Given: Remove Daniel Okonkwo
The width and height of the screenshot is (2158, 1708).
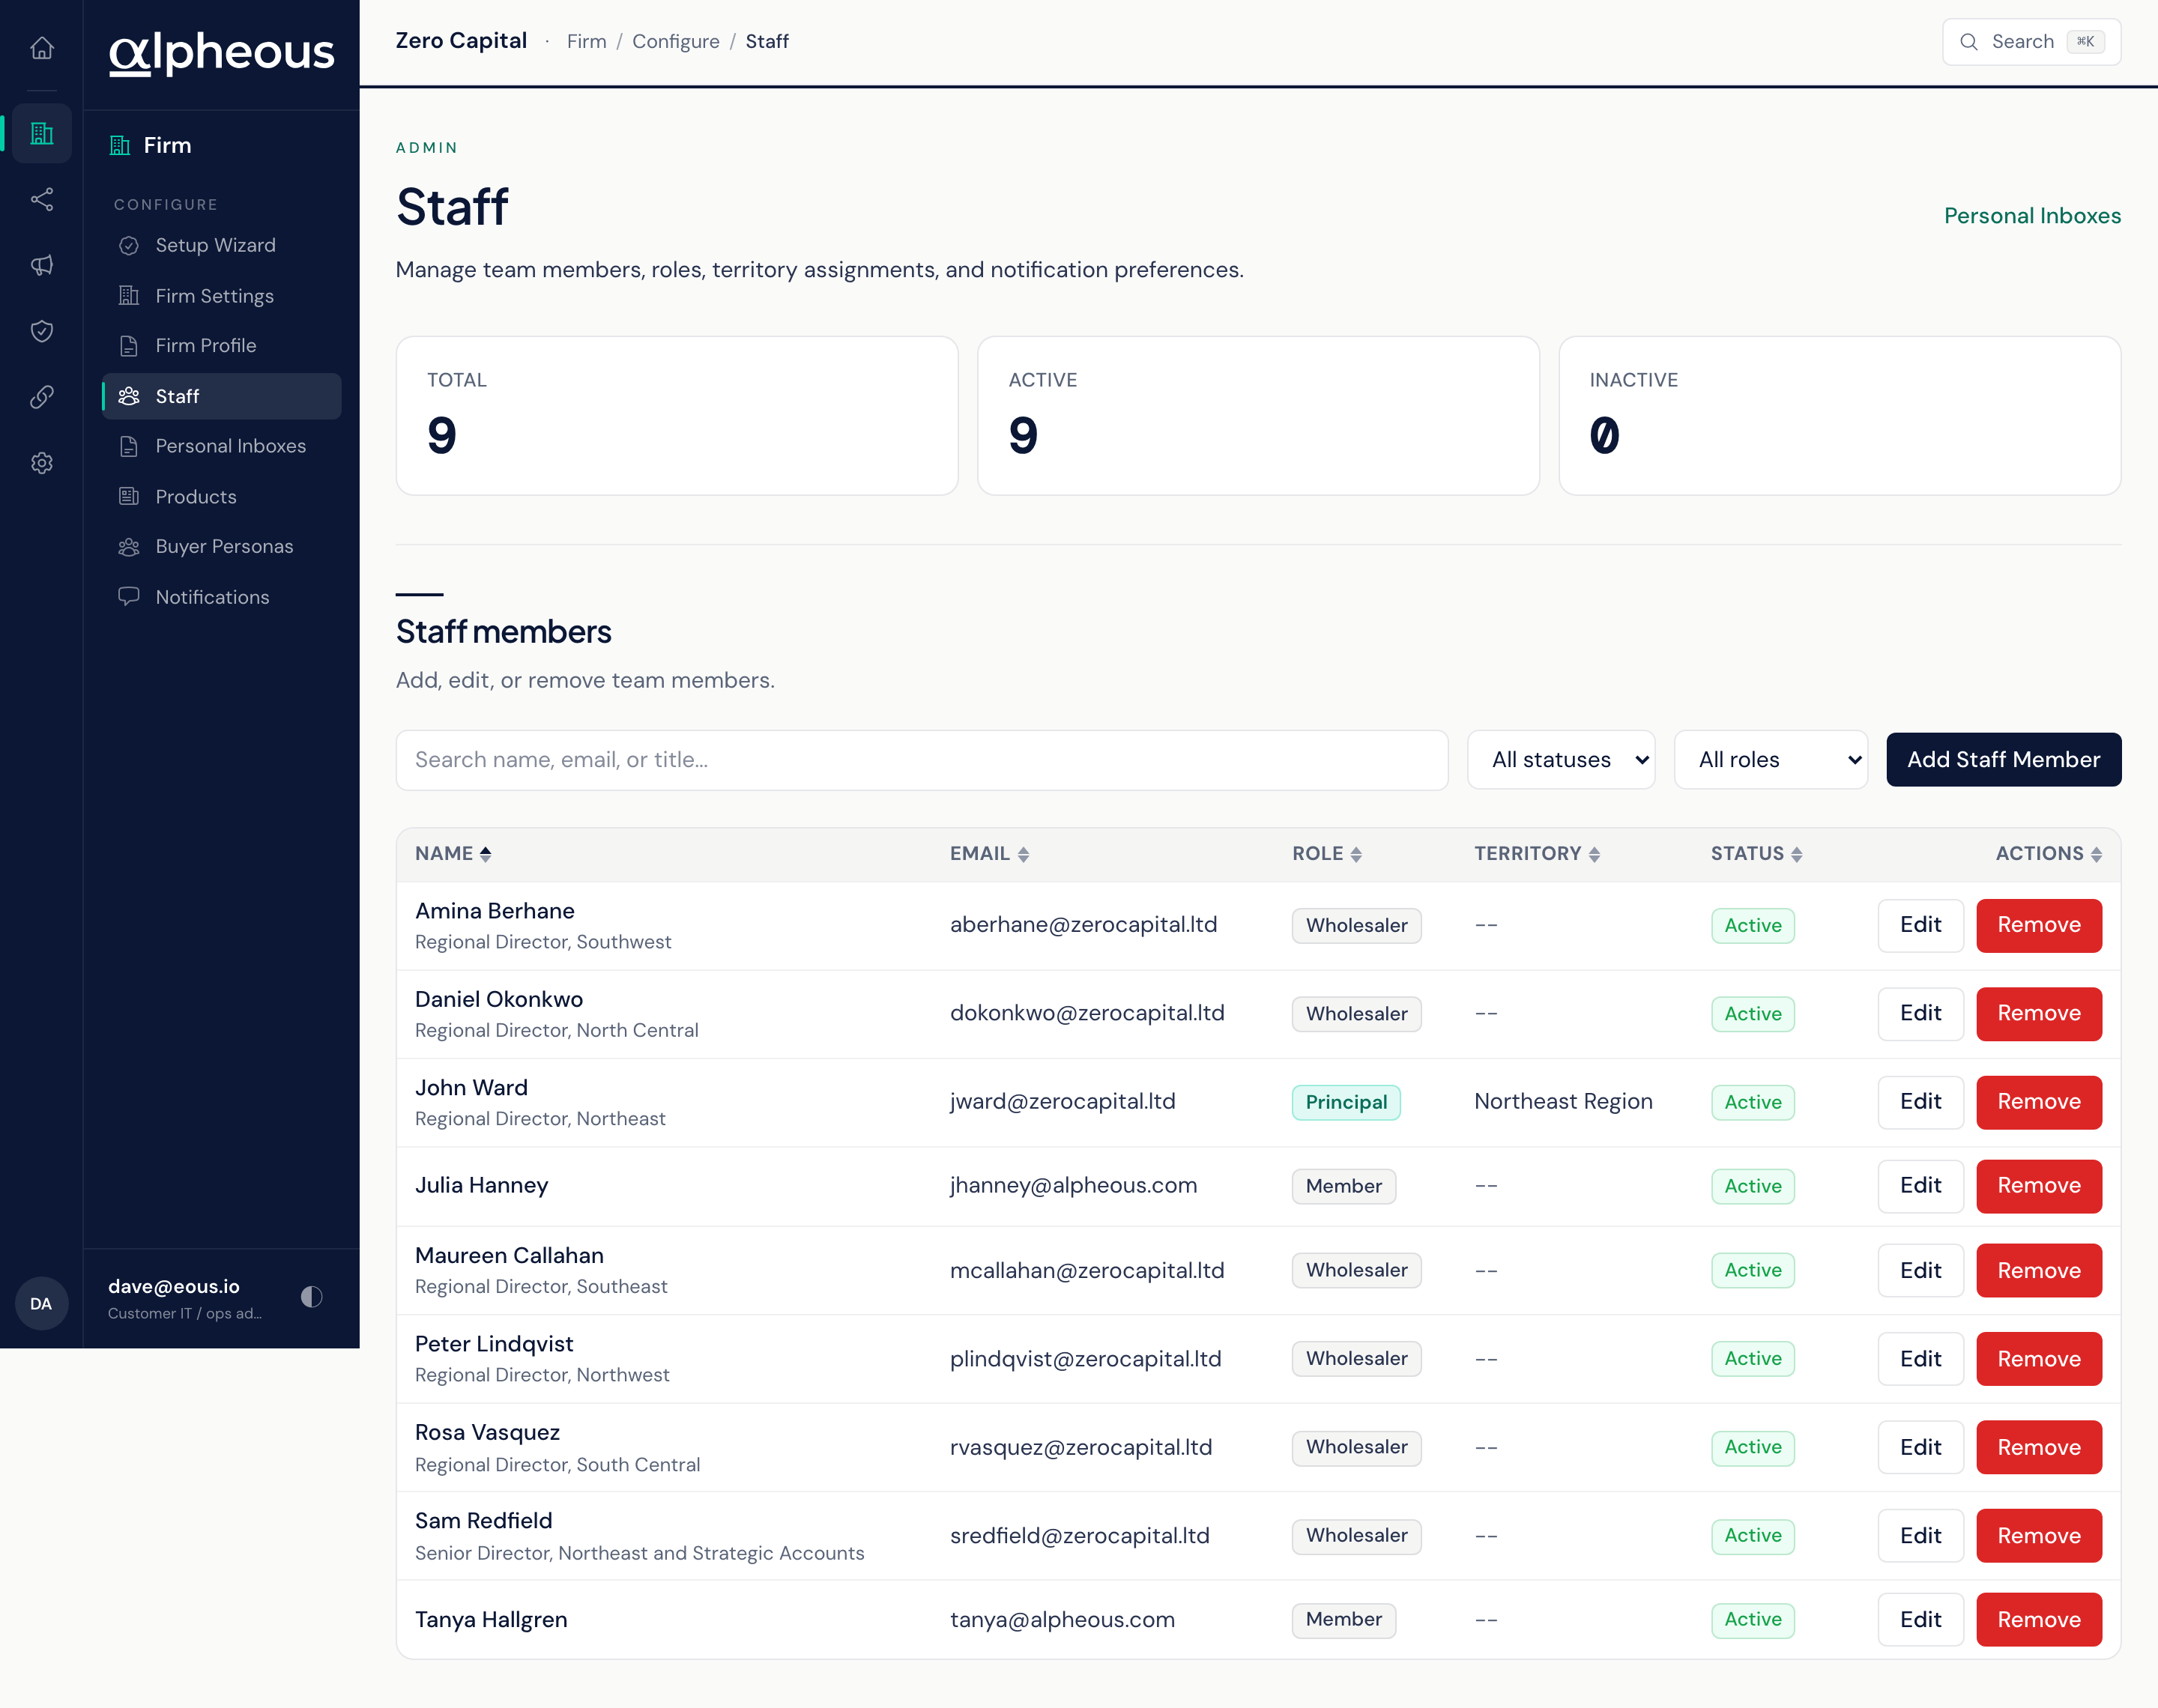Looking at the screenshot, I should tap(2039, 1014).
